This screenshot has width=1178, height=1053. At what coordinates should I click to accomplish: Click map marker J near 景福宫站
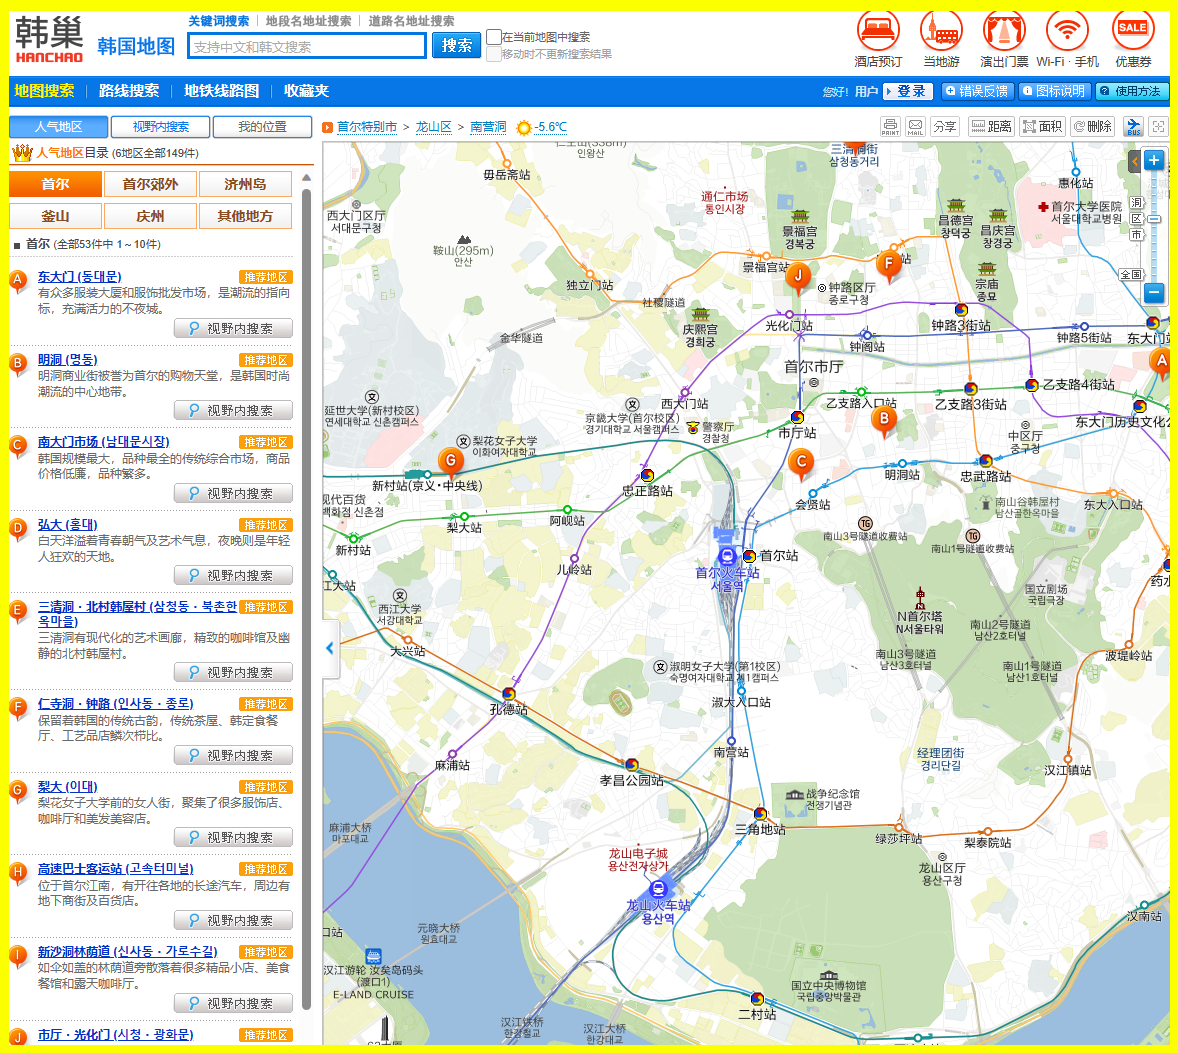coord(798,279)
